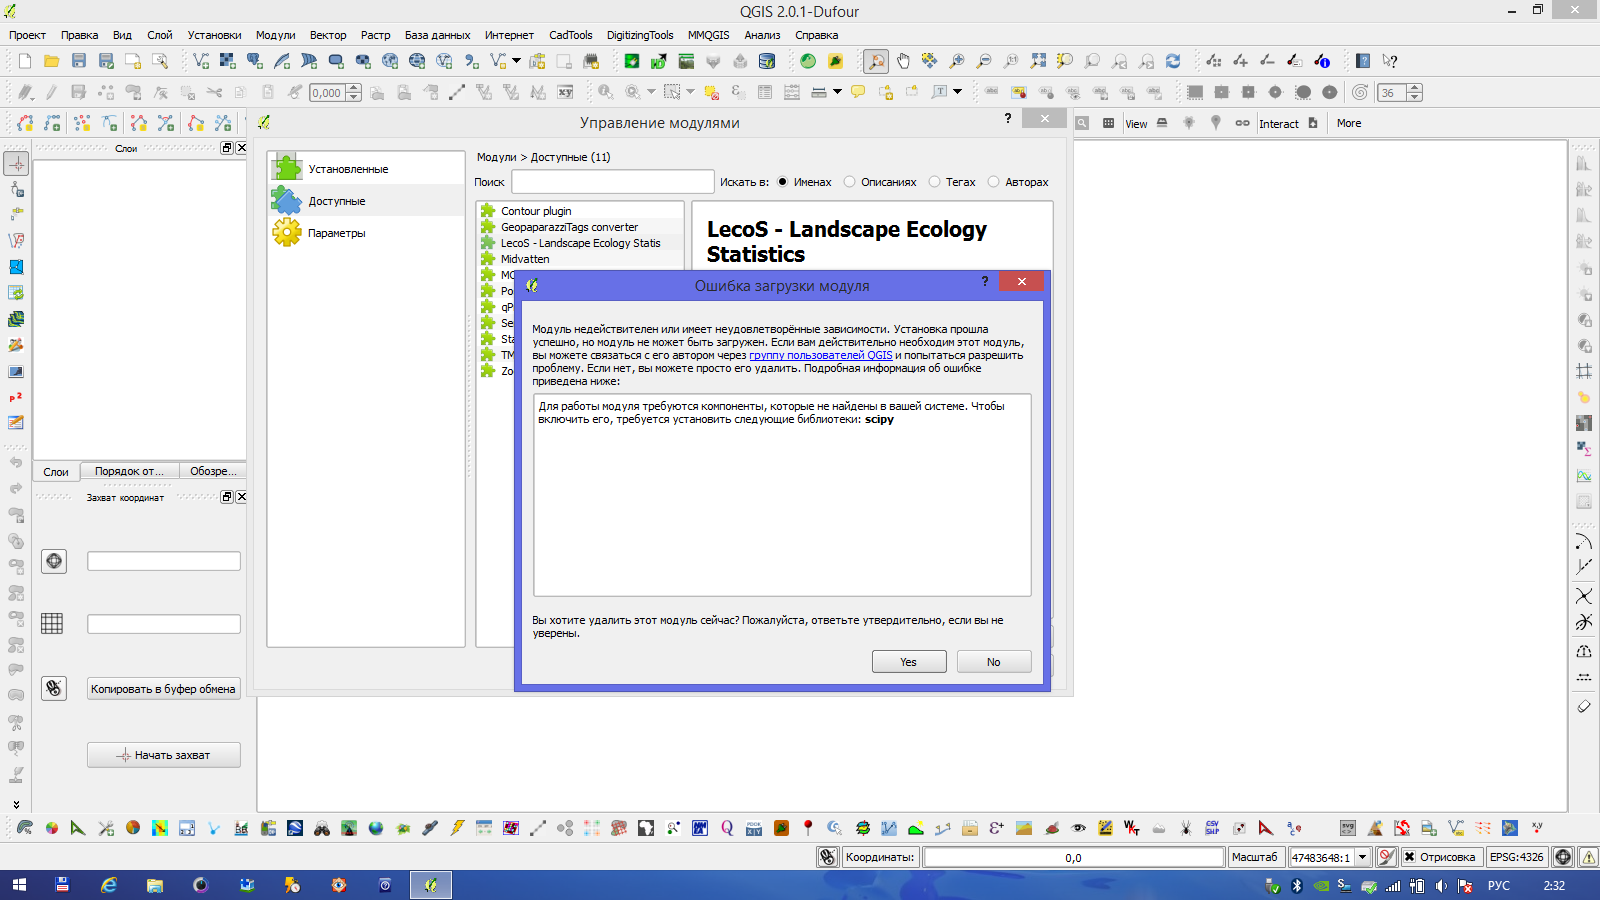Open the CRS status globe icon
The width and height of the screenshot is (1600, 900).
point(1563,857)
